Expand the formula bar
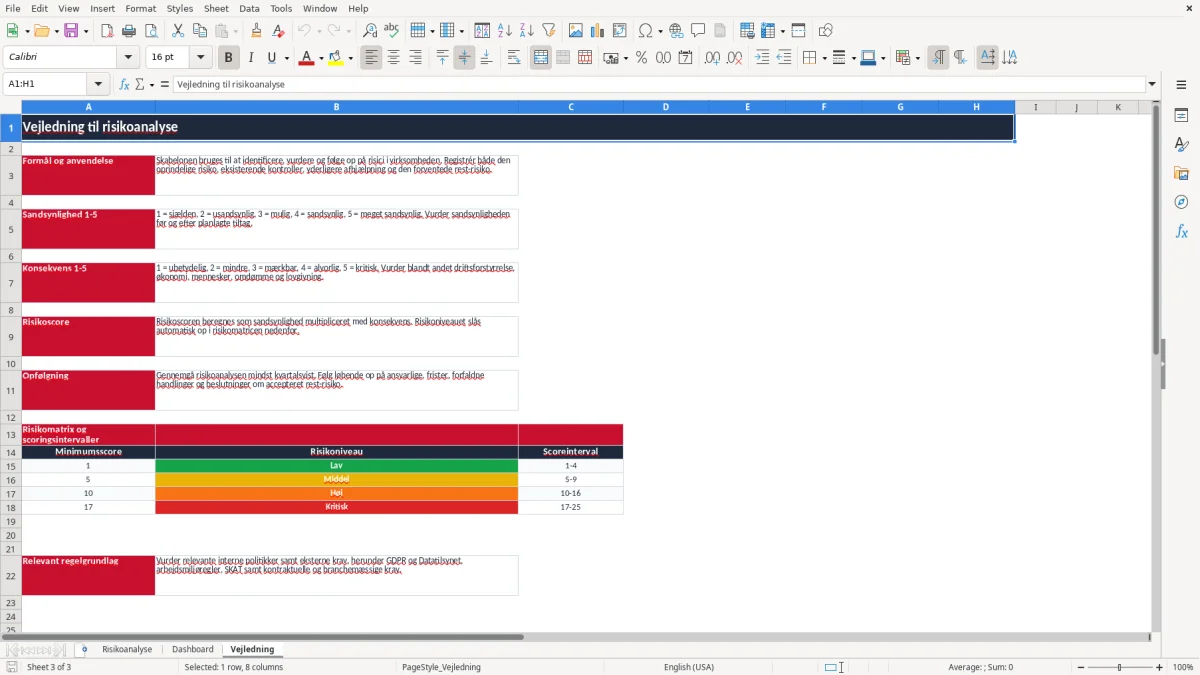Image resolution: width=1200 pixels, height=675 pixels. pyautogui.click(x=1152, y=84)
